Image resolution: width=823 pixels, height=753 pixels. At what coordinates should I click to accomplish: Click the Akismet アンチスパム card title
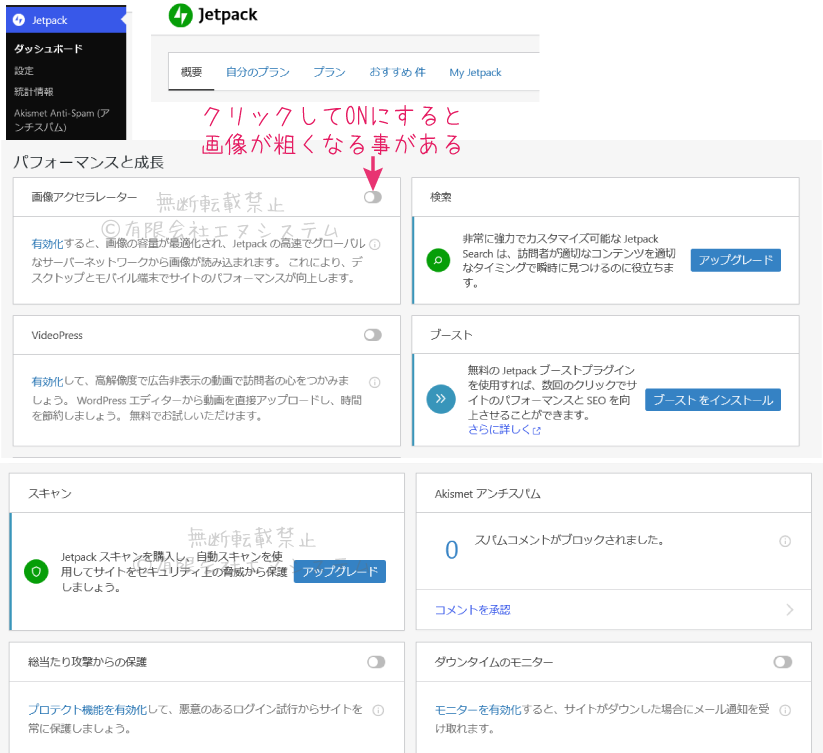pos(487,494)
